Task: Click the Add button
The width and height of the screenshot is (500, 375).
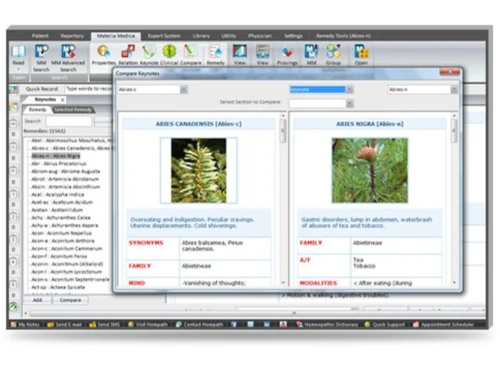Action: tap(37, 300)
